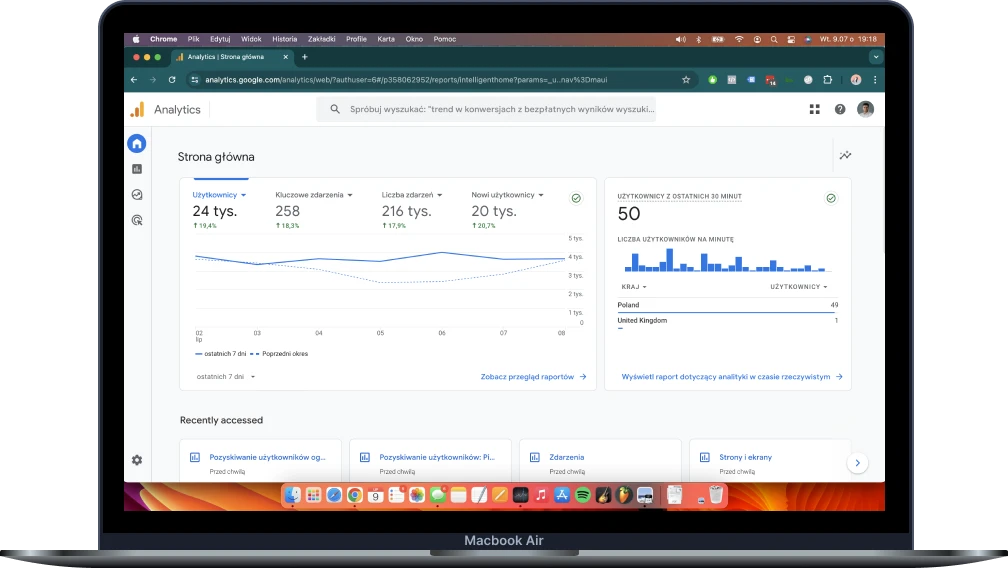Screen dimensions: 1008x568
Task: Click the Poland row in the country table
Action: click(x=728, y=305)
